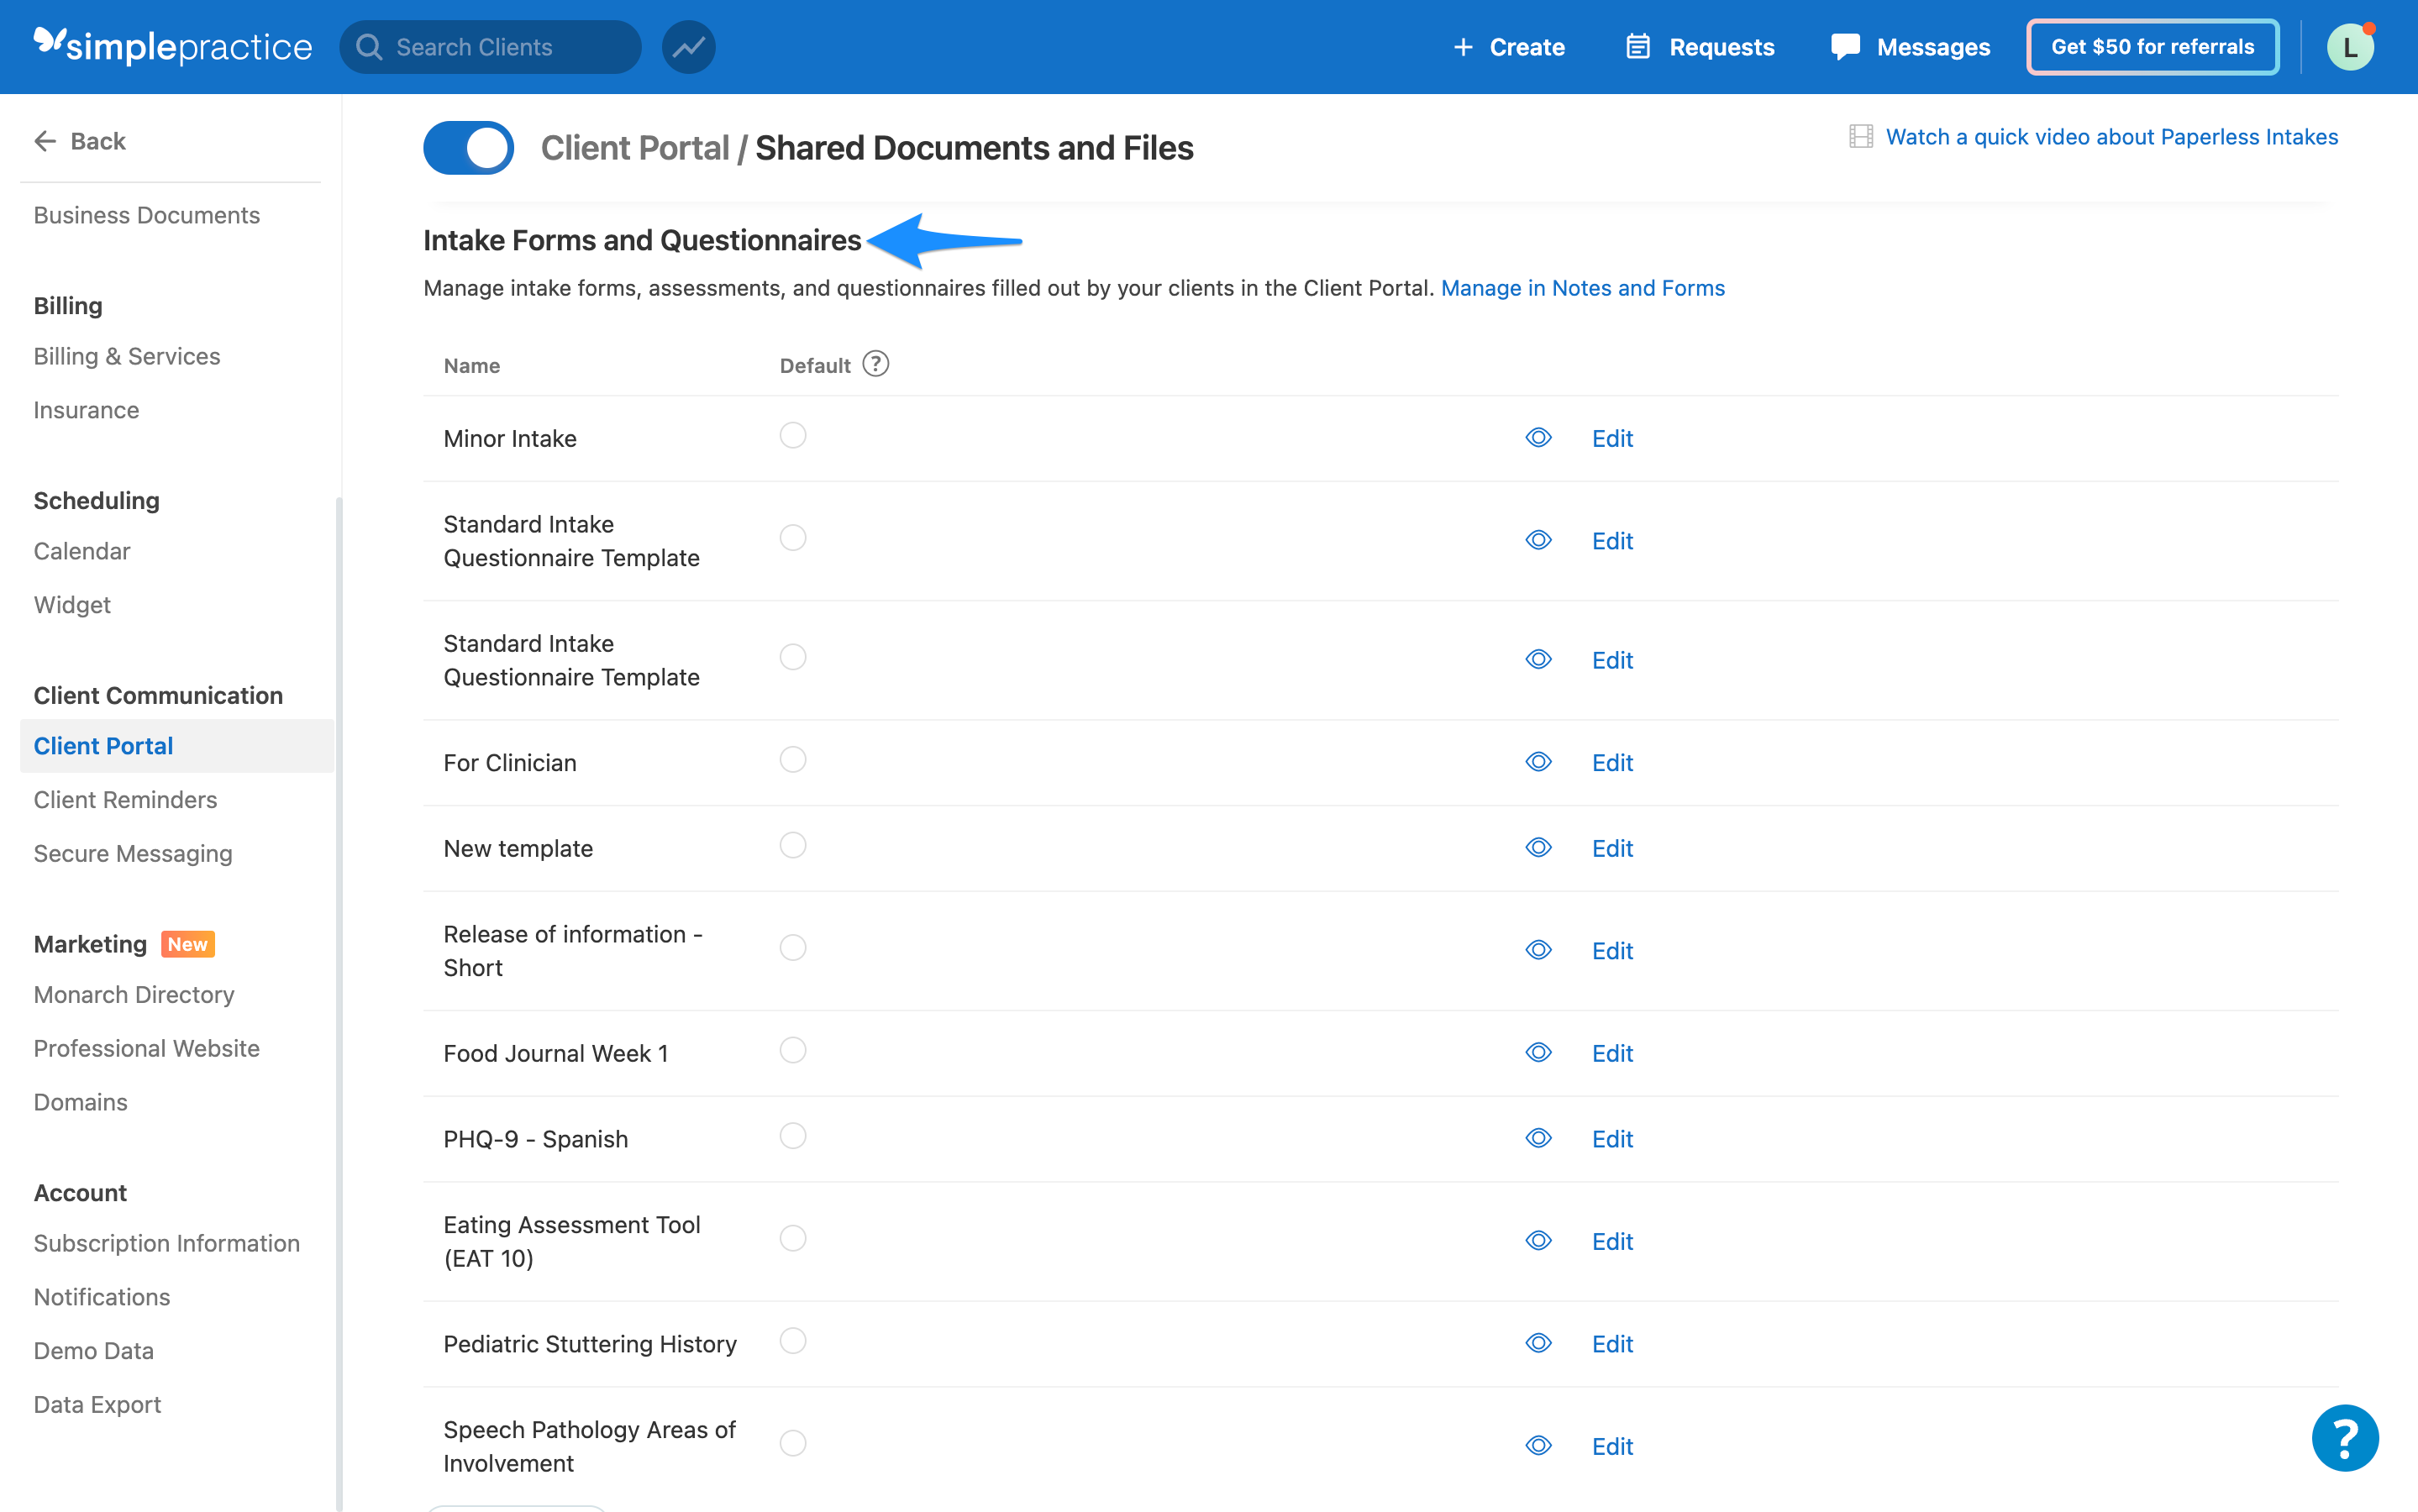Viewport: 2418px width, 1512px height.
Task: Click the Messages chat bubble icon
Action: 1845,47
